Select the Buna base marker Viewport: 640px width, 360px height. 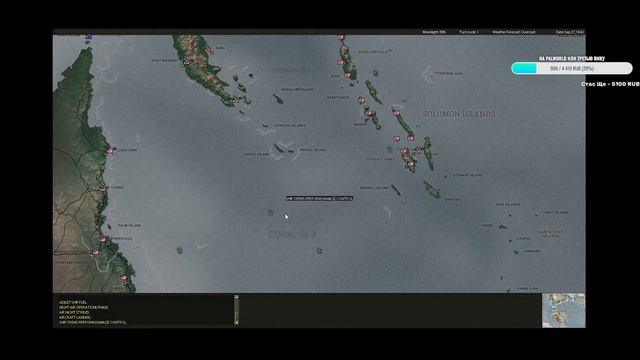tap(211, 51)
